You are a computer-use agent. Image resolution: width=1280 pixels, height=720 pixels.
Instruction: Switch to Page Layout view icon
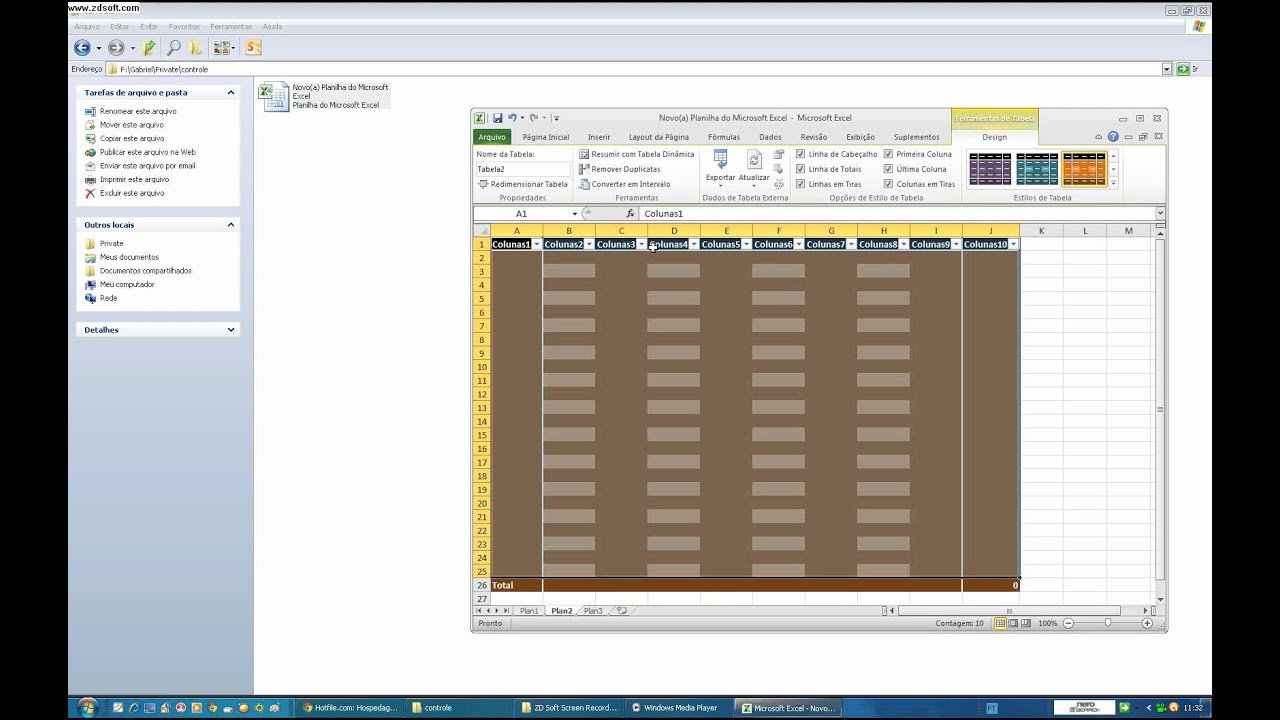coord(1012,623)
